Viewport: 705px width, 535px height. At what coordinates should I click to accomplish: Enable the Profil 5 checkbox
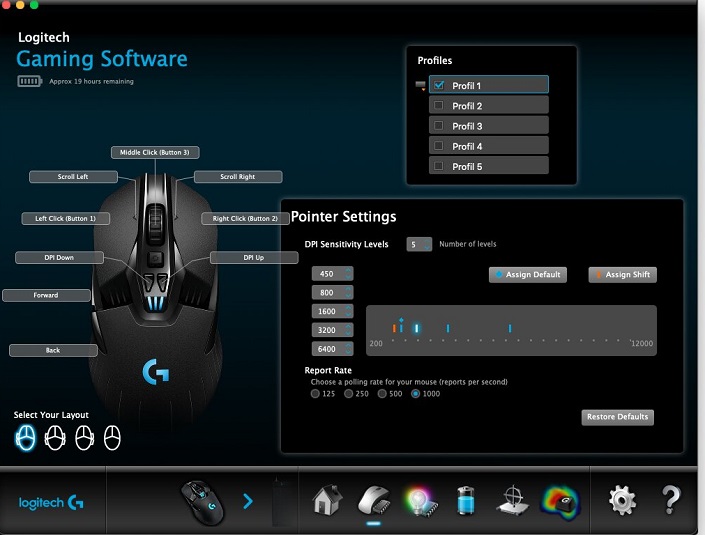point(438,166)
